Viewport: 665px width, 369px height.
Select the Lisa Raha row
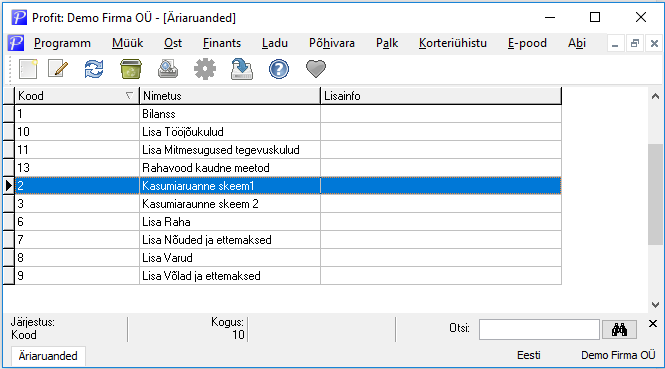pos(288,222)
